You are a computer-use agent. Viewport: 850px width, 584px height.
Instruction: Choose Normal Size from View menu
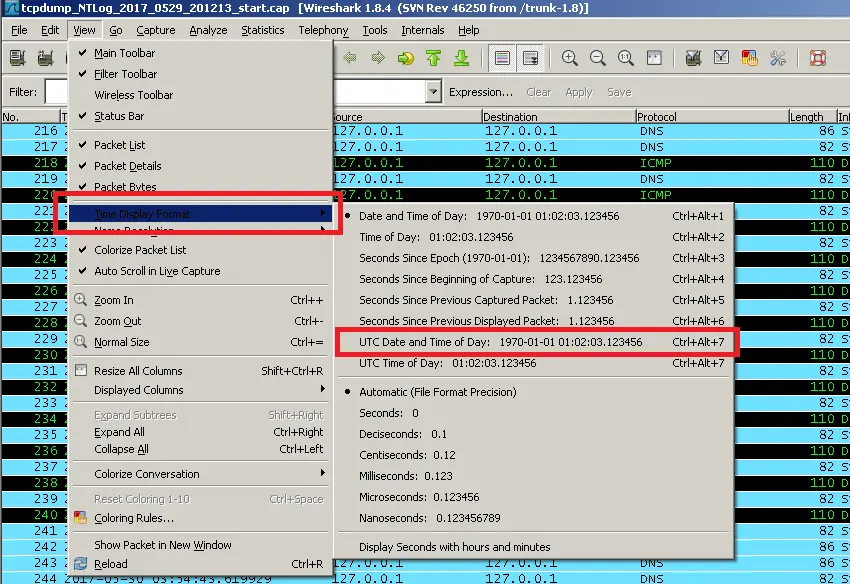[200, 342]
